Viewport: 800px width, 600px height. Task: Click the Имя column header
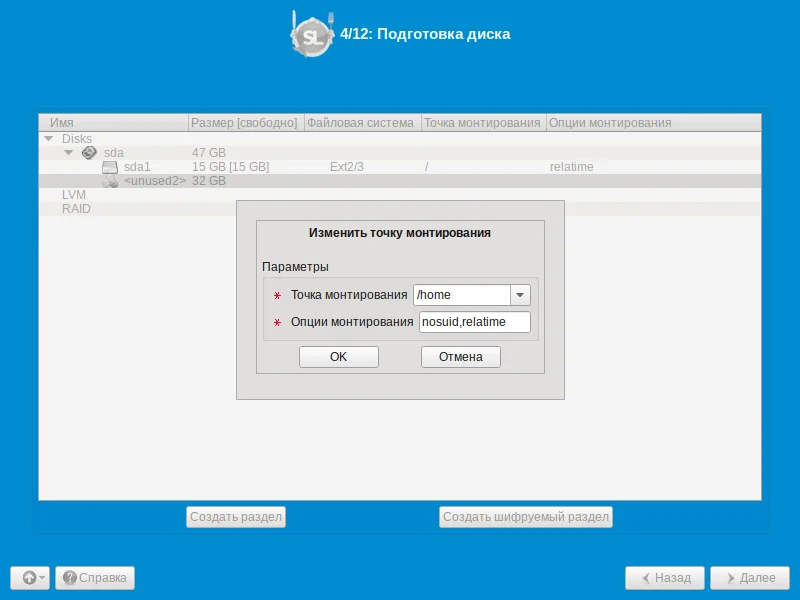113,123
